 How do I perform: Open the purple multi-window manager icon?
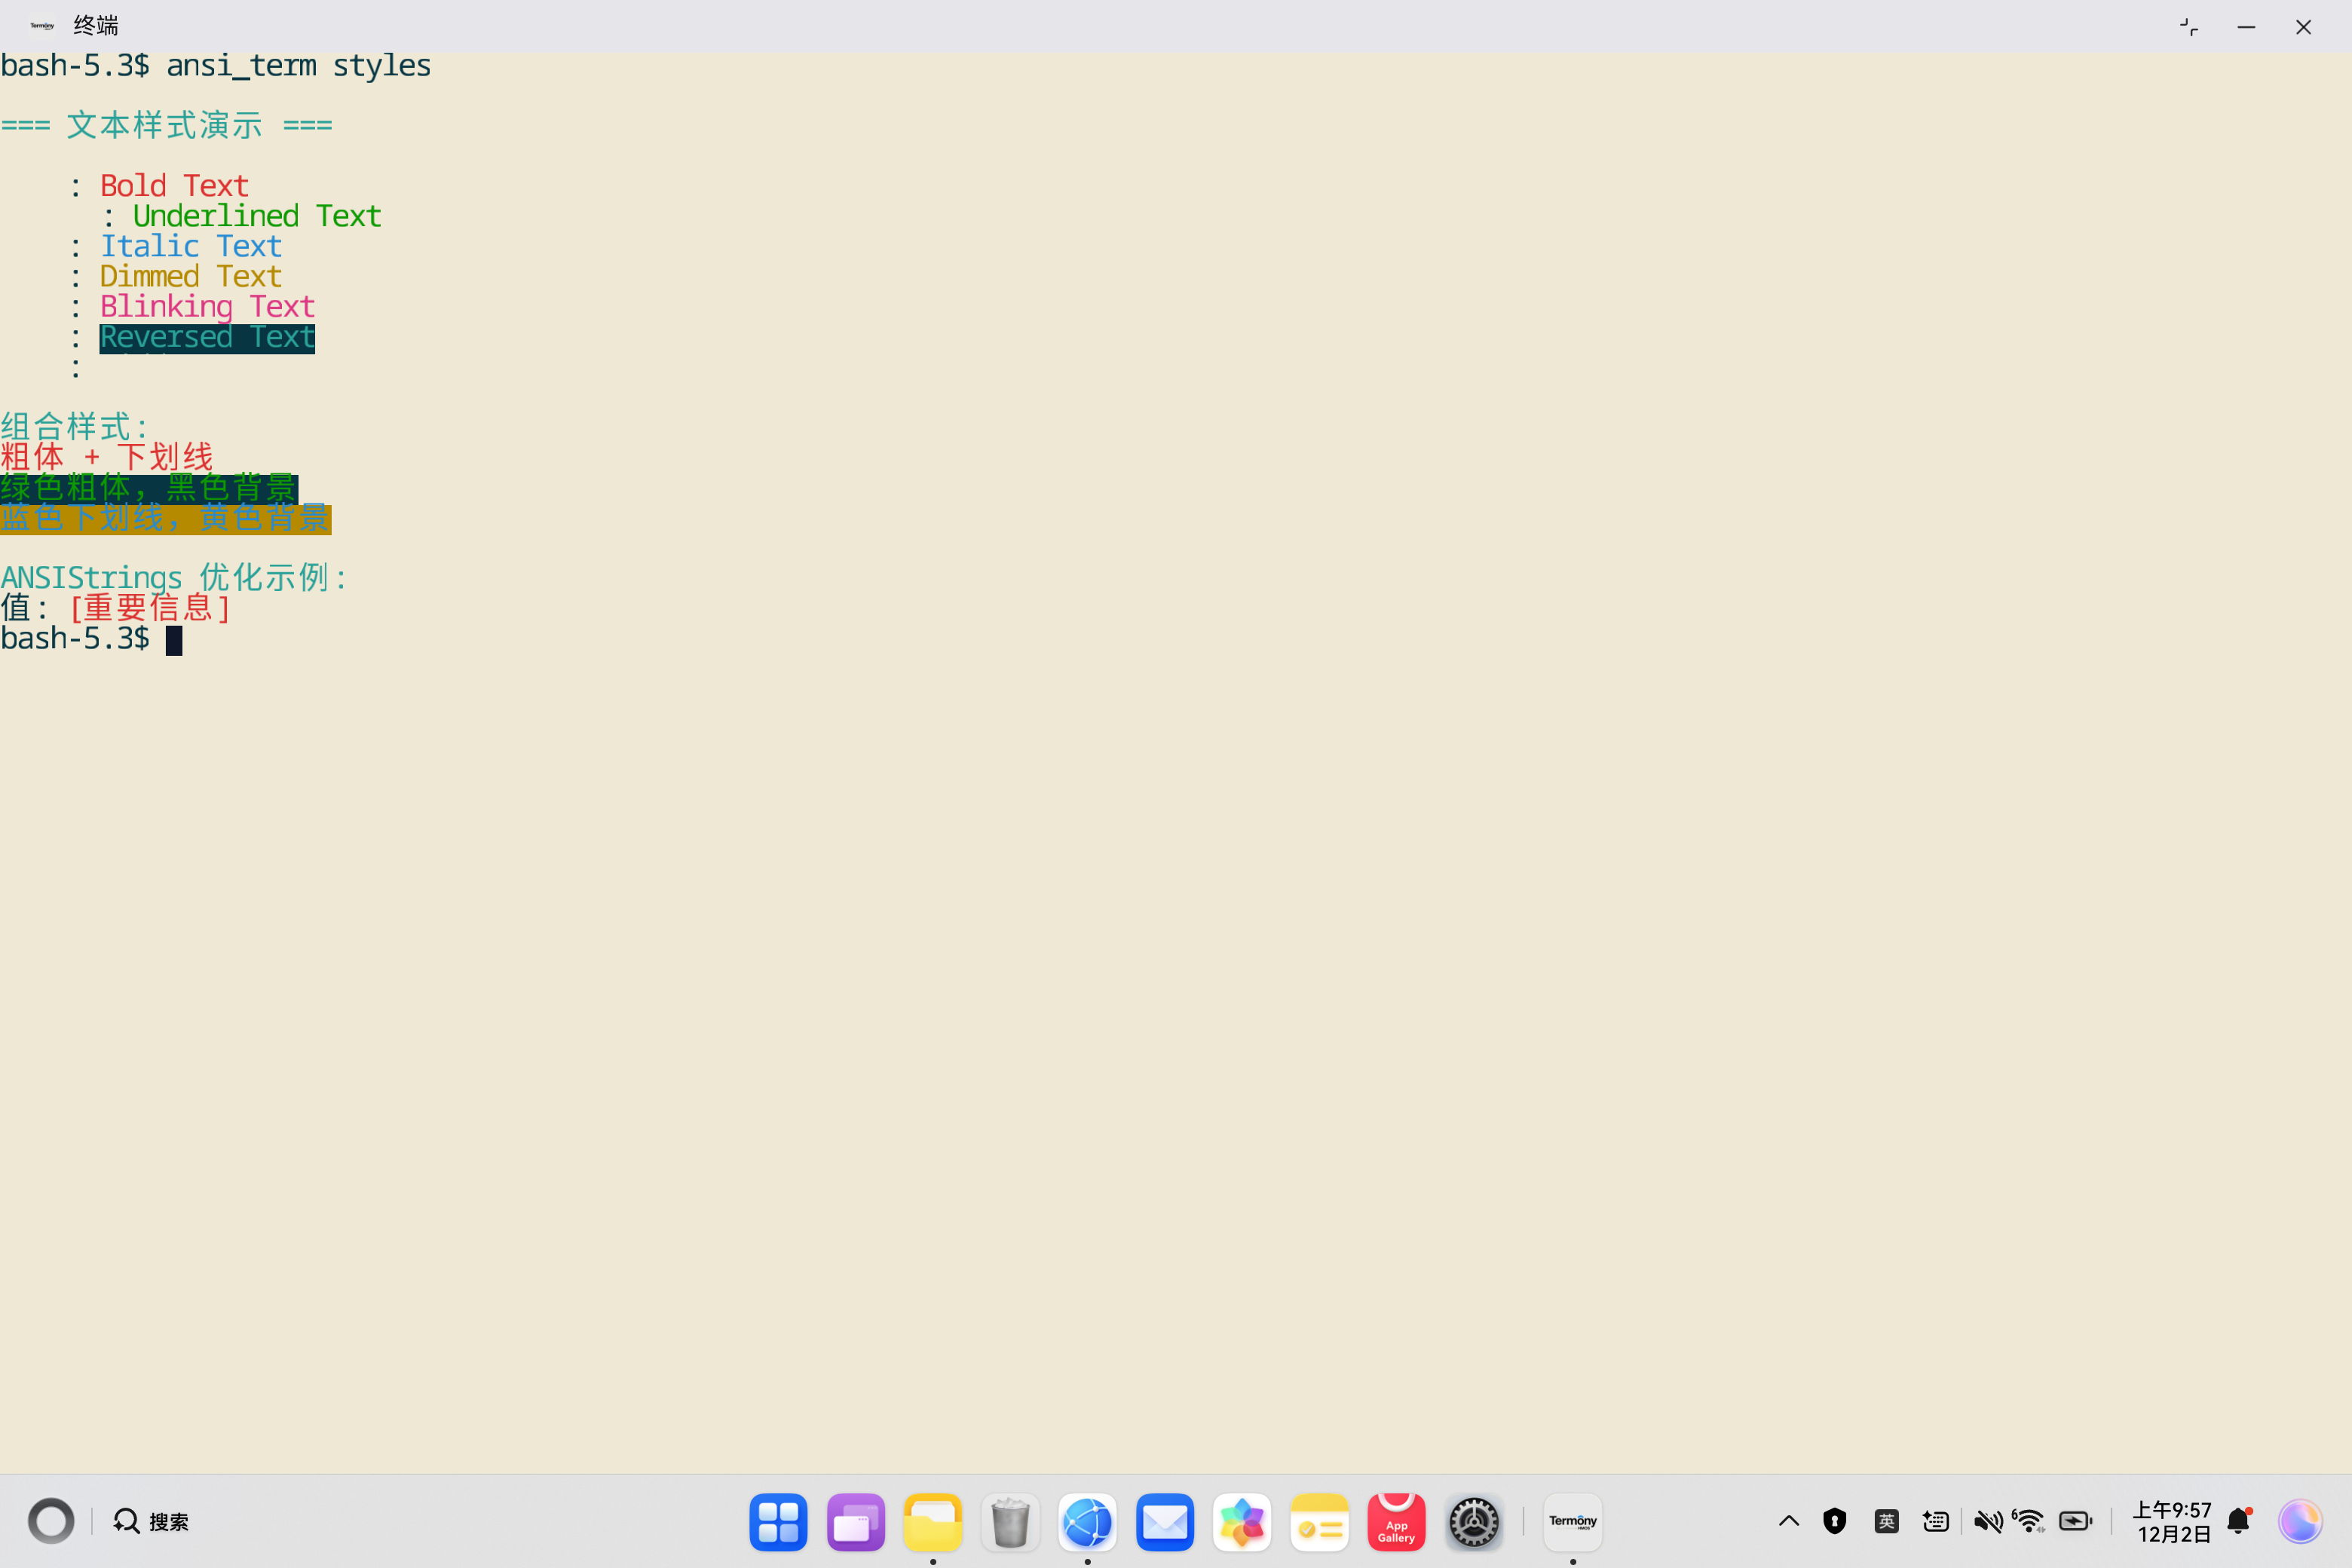[856, 1522]
